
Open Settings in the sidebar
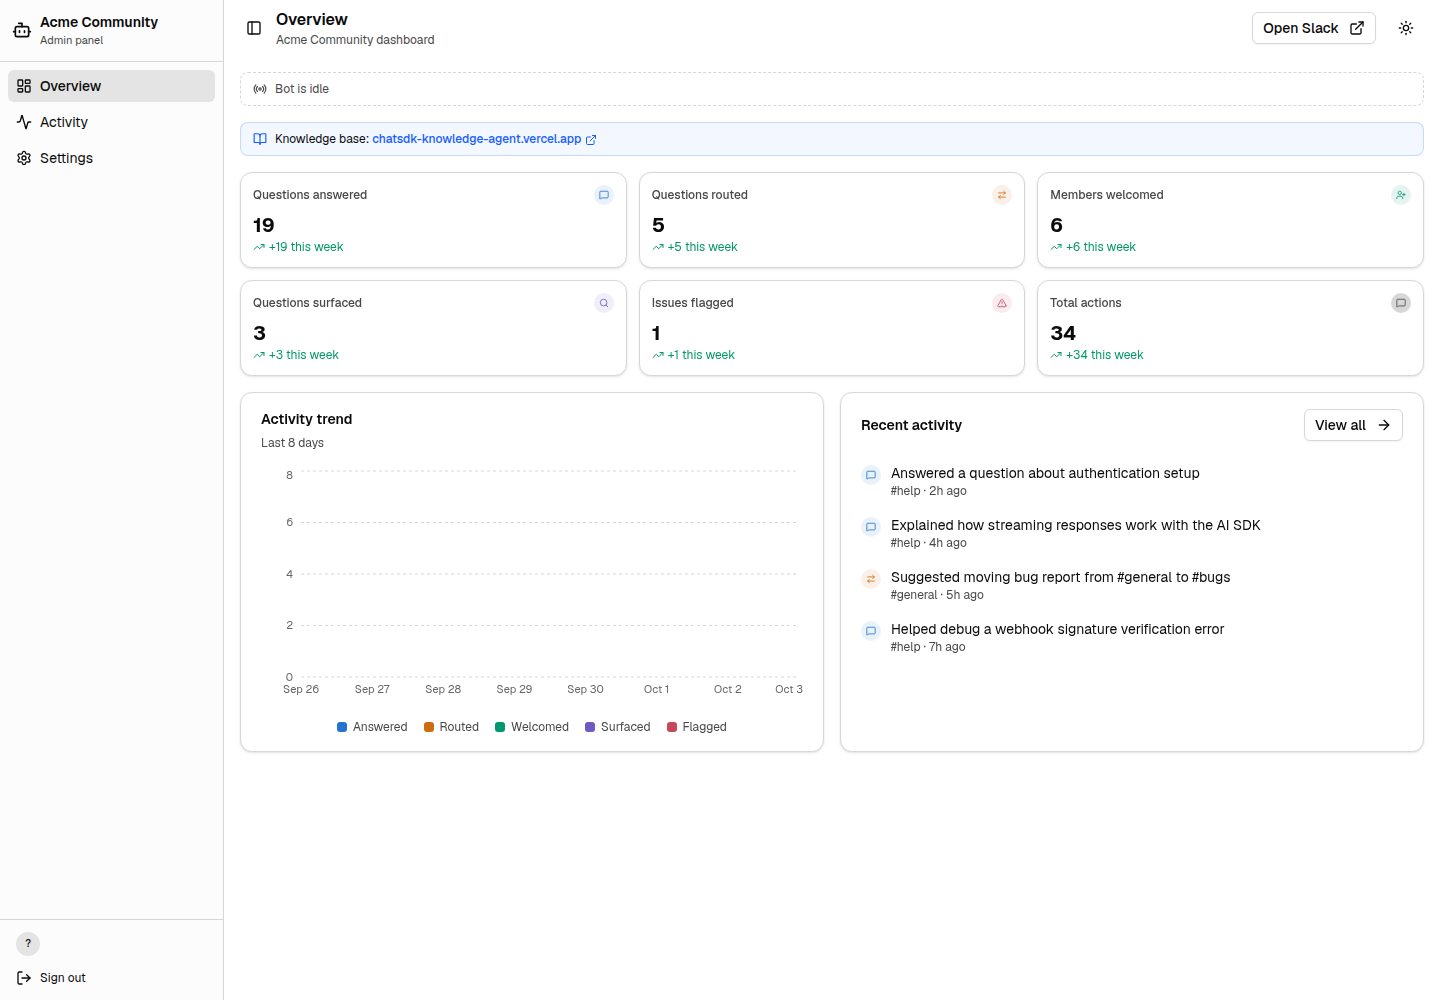point(111,158)
